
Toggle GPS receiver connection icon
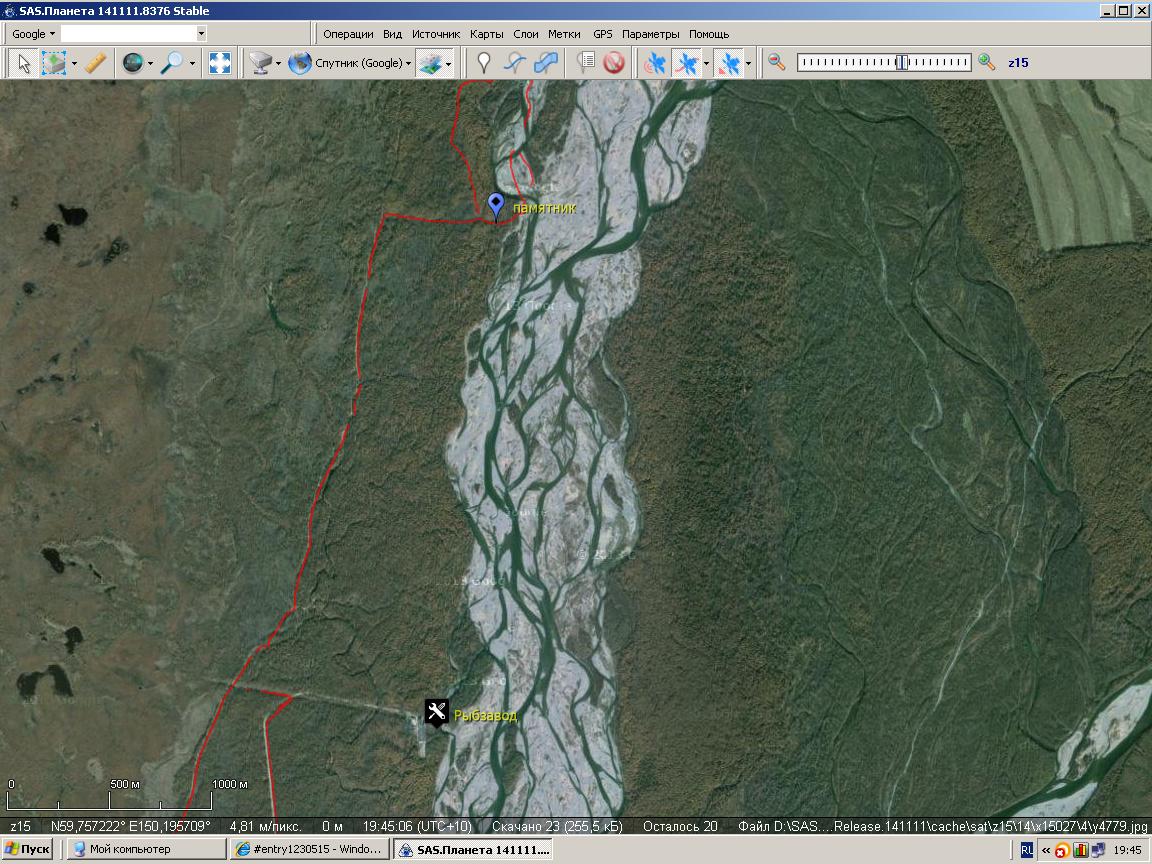656,63
